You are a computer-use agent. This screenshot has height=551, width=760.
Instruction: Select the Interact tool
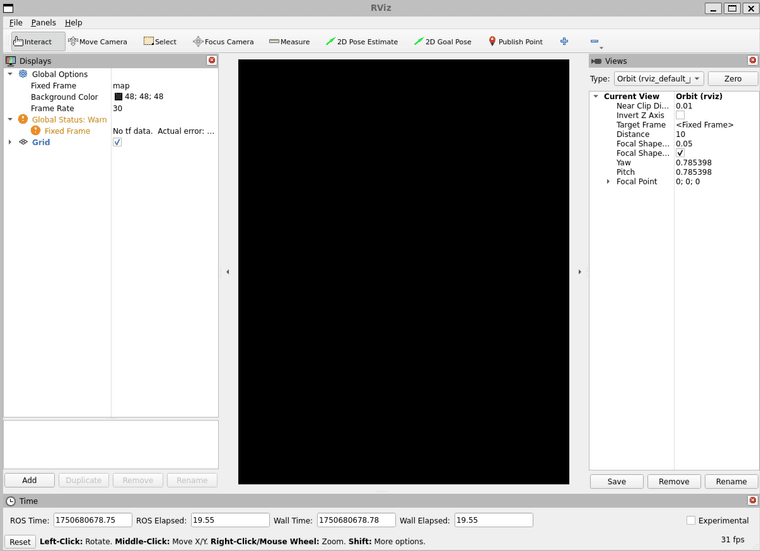pyautogui.click(x=38, y=42)
